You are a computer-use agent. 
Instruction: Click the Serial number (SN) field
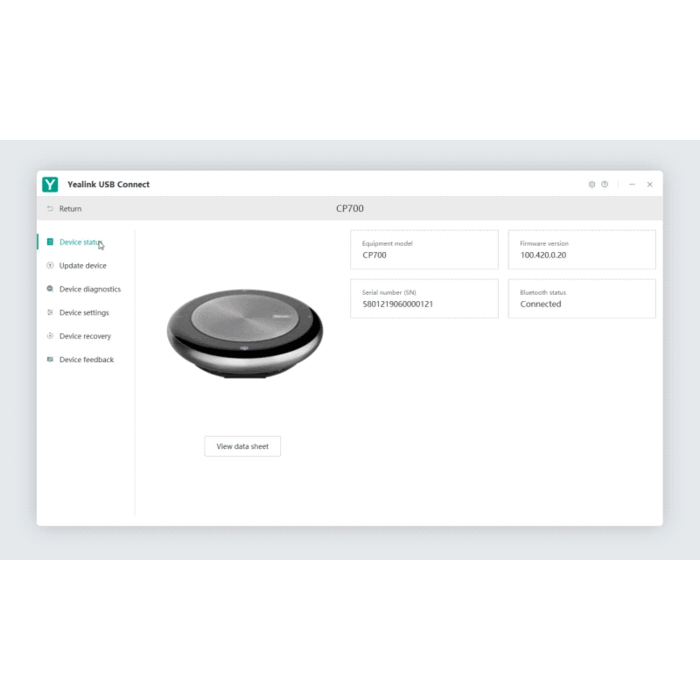coord(424,299)
